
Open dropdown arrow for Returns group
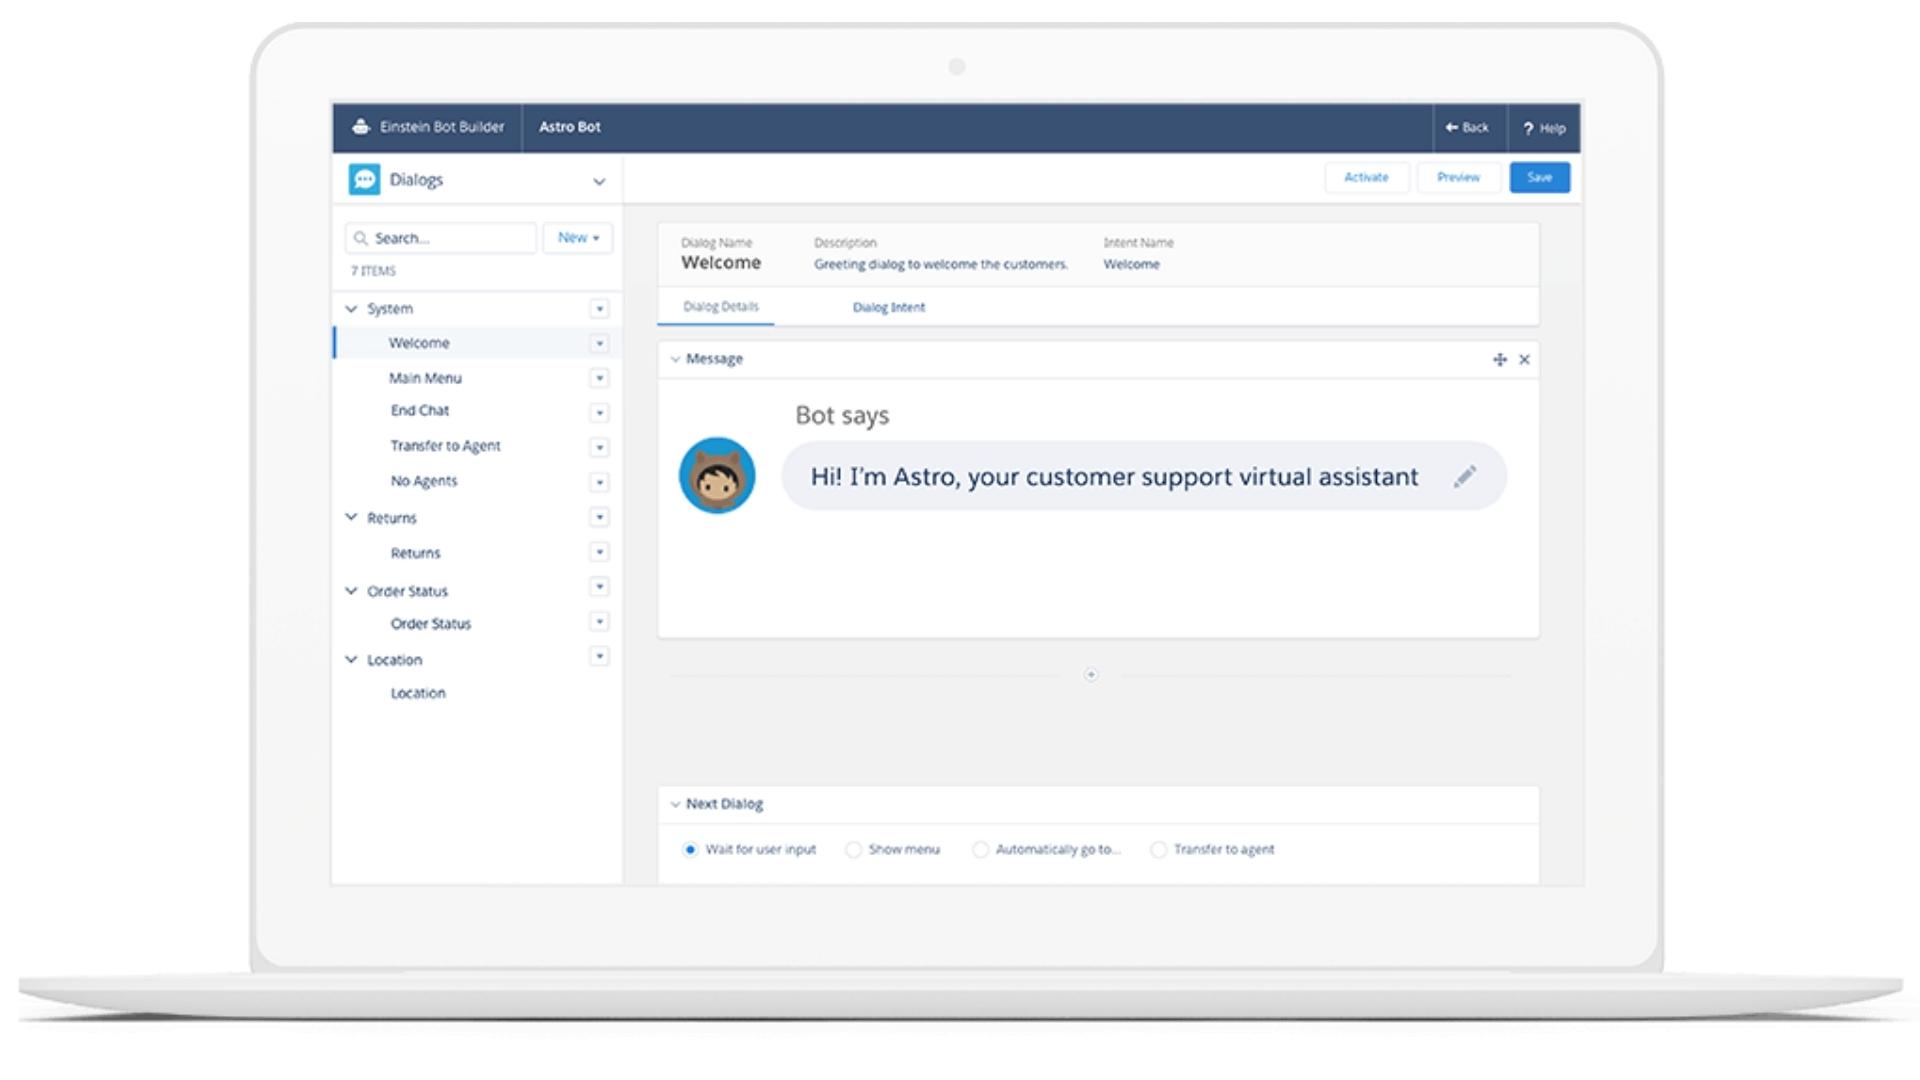click(x=599, y=517)
